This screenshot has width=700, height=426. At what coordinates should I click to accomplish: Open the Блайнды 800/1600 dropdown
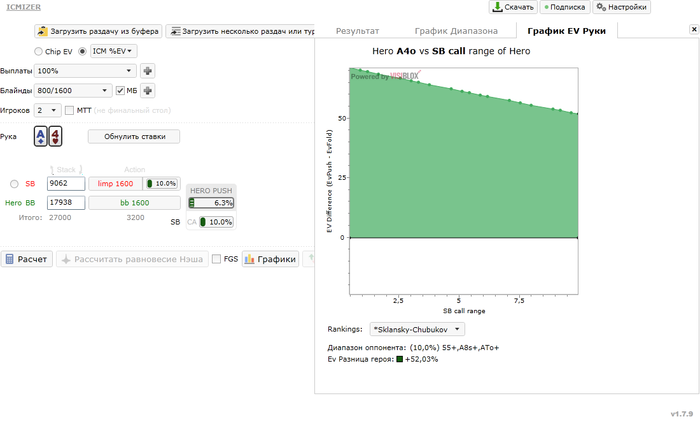73,91
